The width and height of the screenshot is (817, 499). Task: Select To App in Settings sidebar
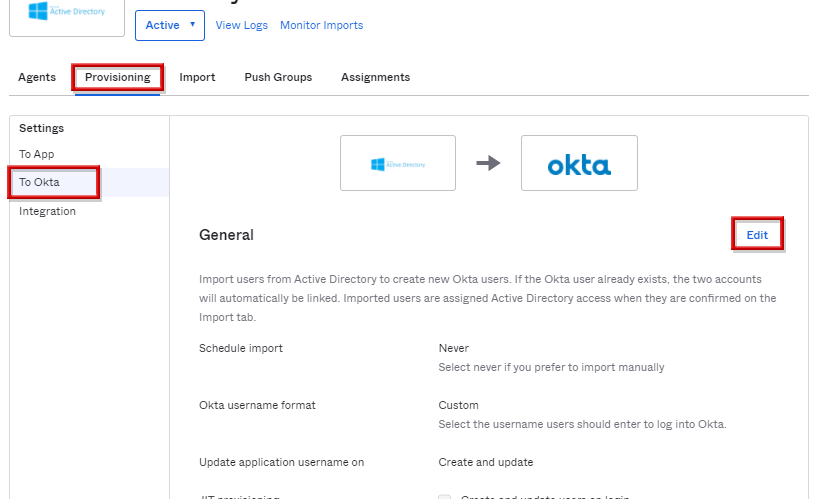(x=37, y=154)
